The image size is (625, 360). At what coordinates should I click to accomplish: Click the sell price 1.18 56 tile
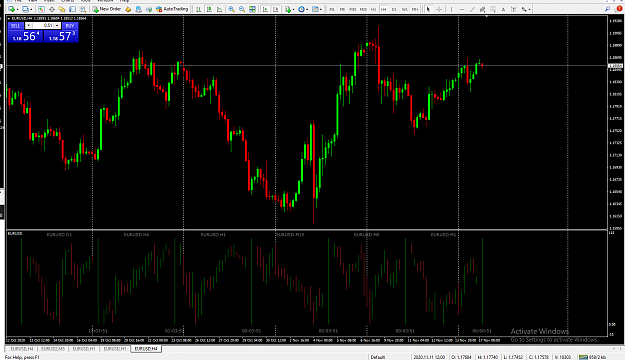tap(26, 36)
